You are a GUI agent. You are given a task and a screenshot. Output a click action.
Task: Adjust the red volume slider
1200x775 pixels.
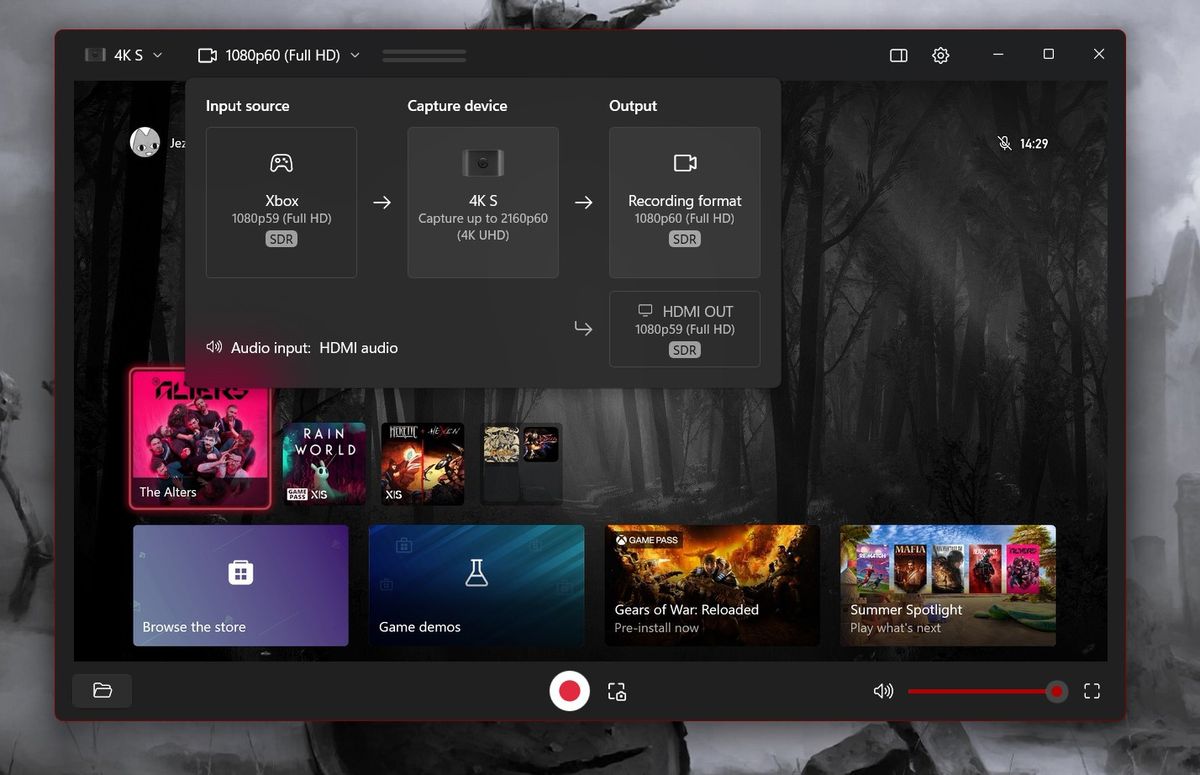click(x=986, y=691)
